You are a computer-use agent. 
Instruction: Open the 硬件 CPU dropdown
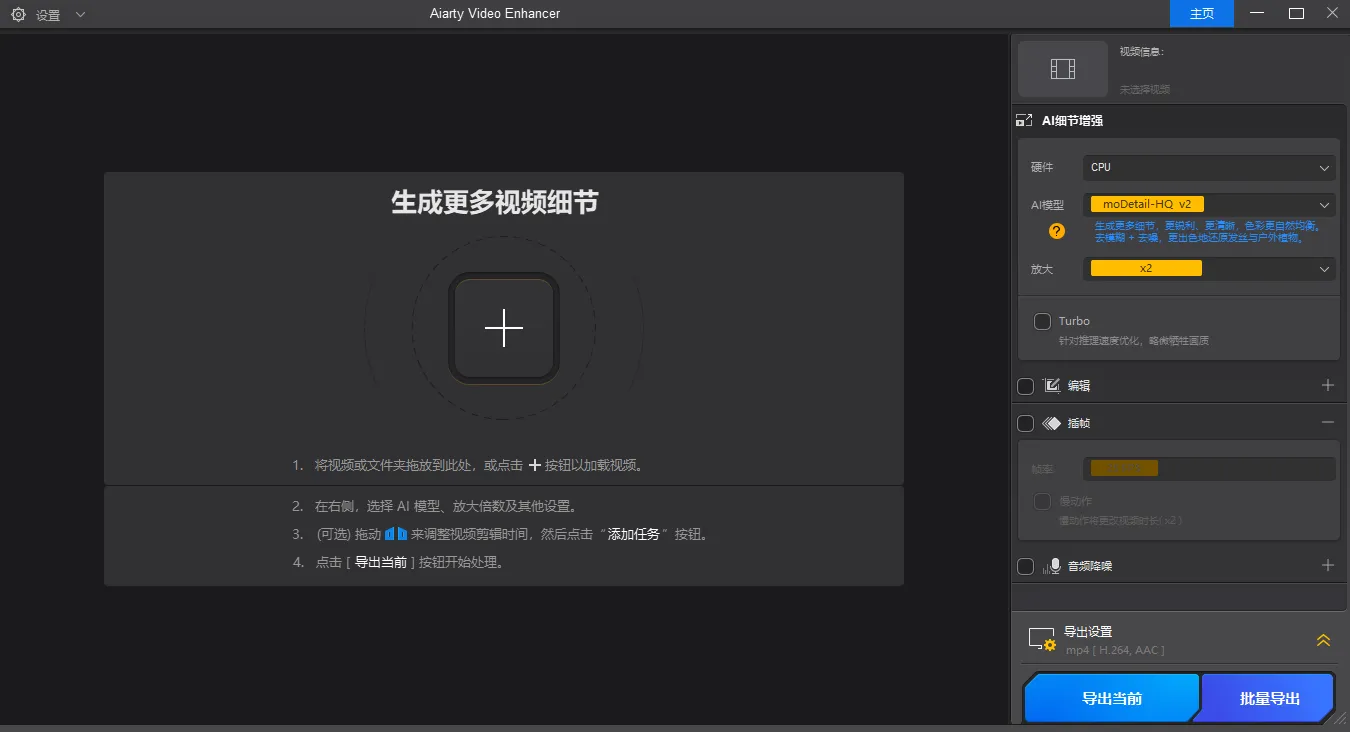[x=1209, y=168]
